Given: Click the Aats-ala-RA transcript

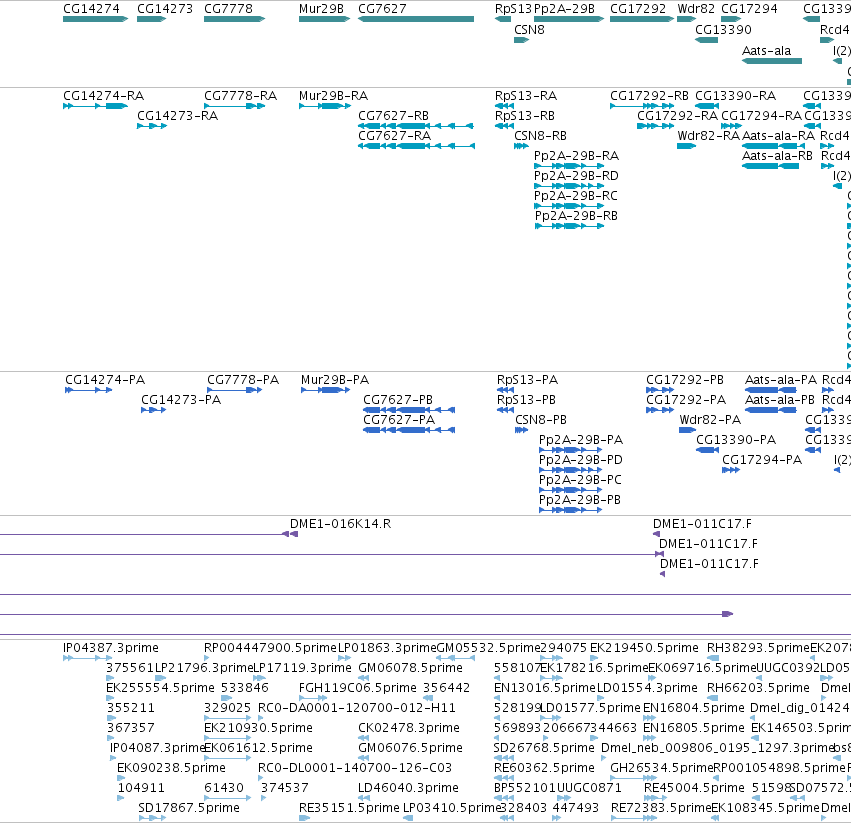Looking at the screenshot, I should coord(773,146).
